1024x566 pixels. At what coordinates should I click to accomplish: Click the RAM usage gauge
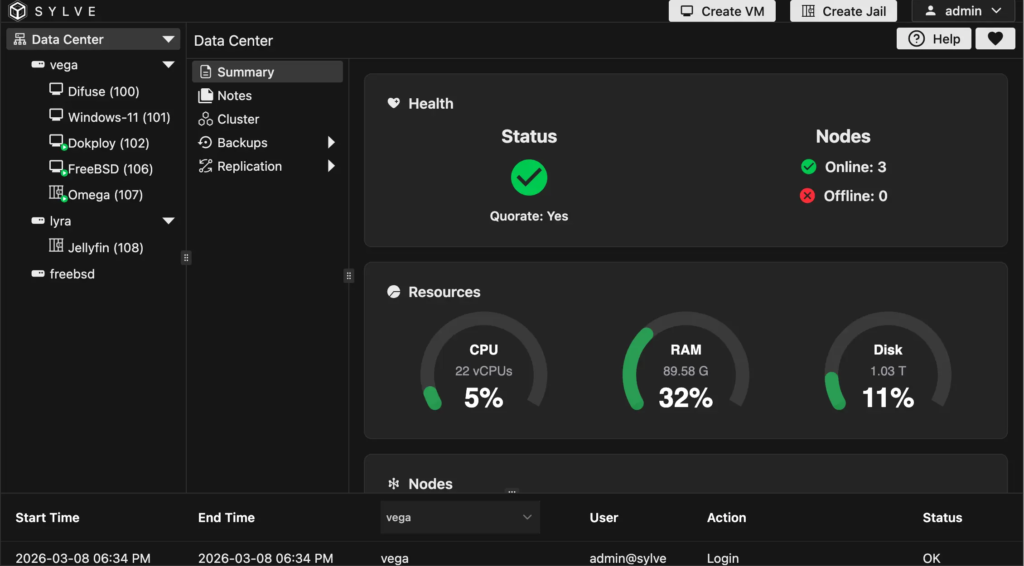685,363
